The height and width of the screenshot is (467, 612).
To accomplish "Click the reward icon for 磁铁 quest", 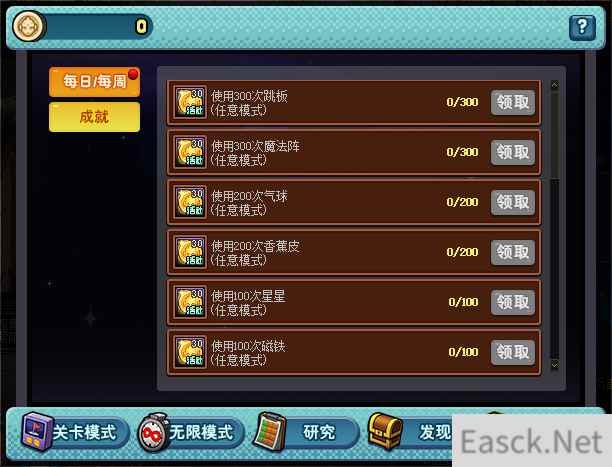I will (x=190, y=352).
